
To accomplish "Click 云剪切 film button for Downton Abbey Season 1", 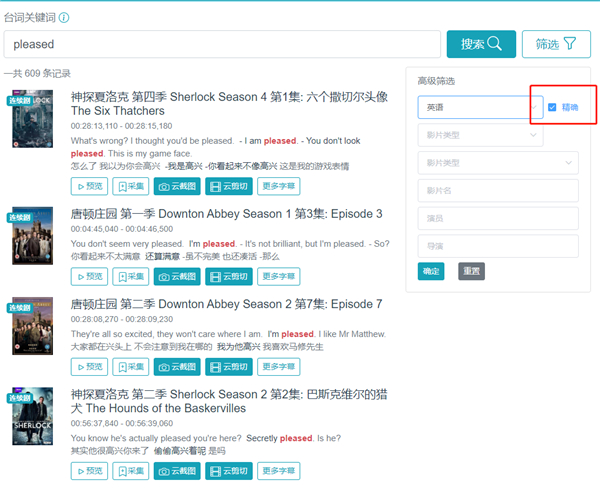I will click(229, 277).
